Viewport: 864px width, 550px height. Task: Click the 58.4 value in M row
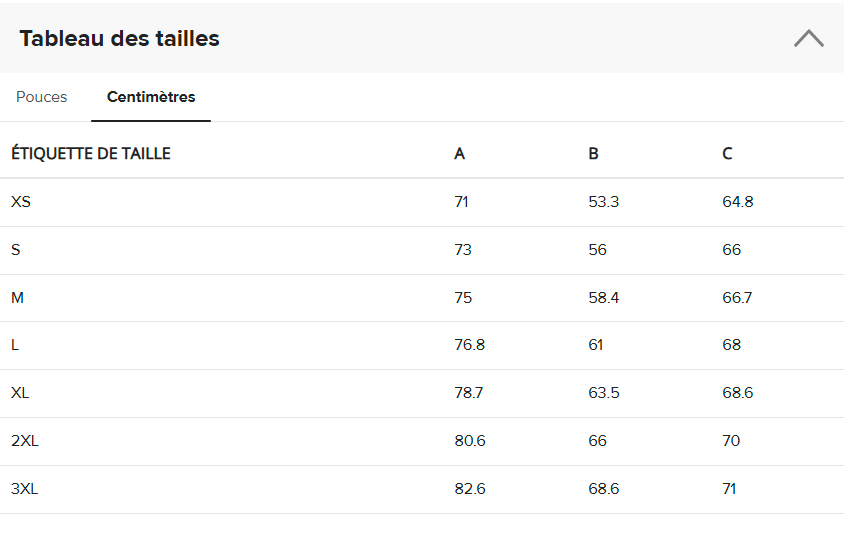(x=604, y=298)
